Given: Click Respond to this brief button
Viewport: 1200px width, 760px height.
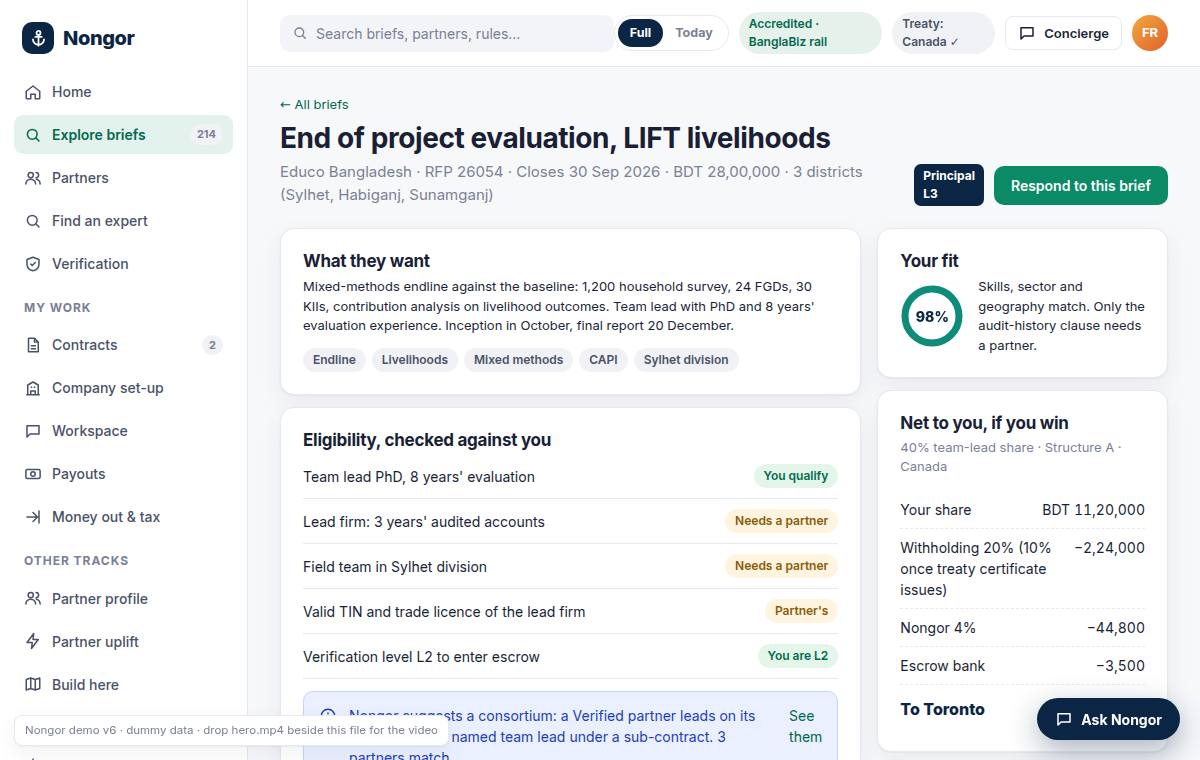Looking at the screenshot, I should [1081, 186].
